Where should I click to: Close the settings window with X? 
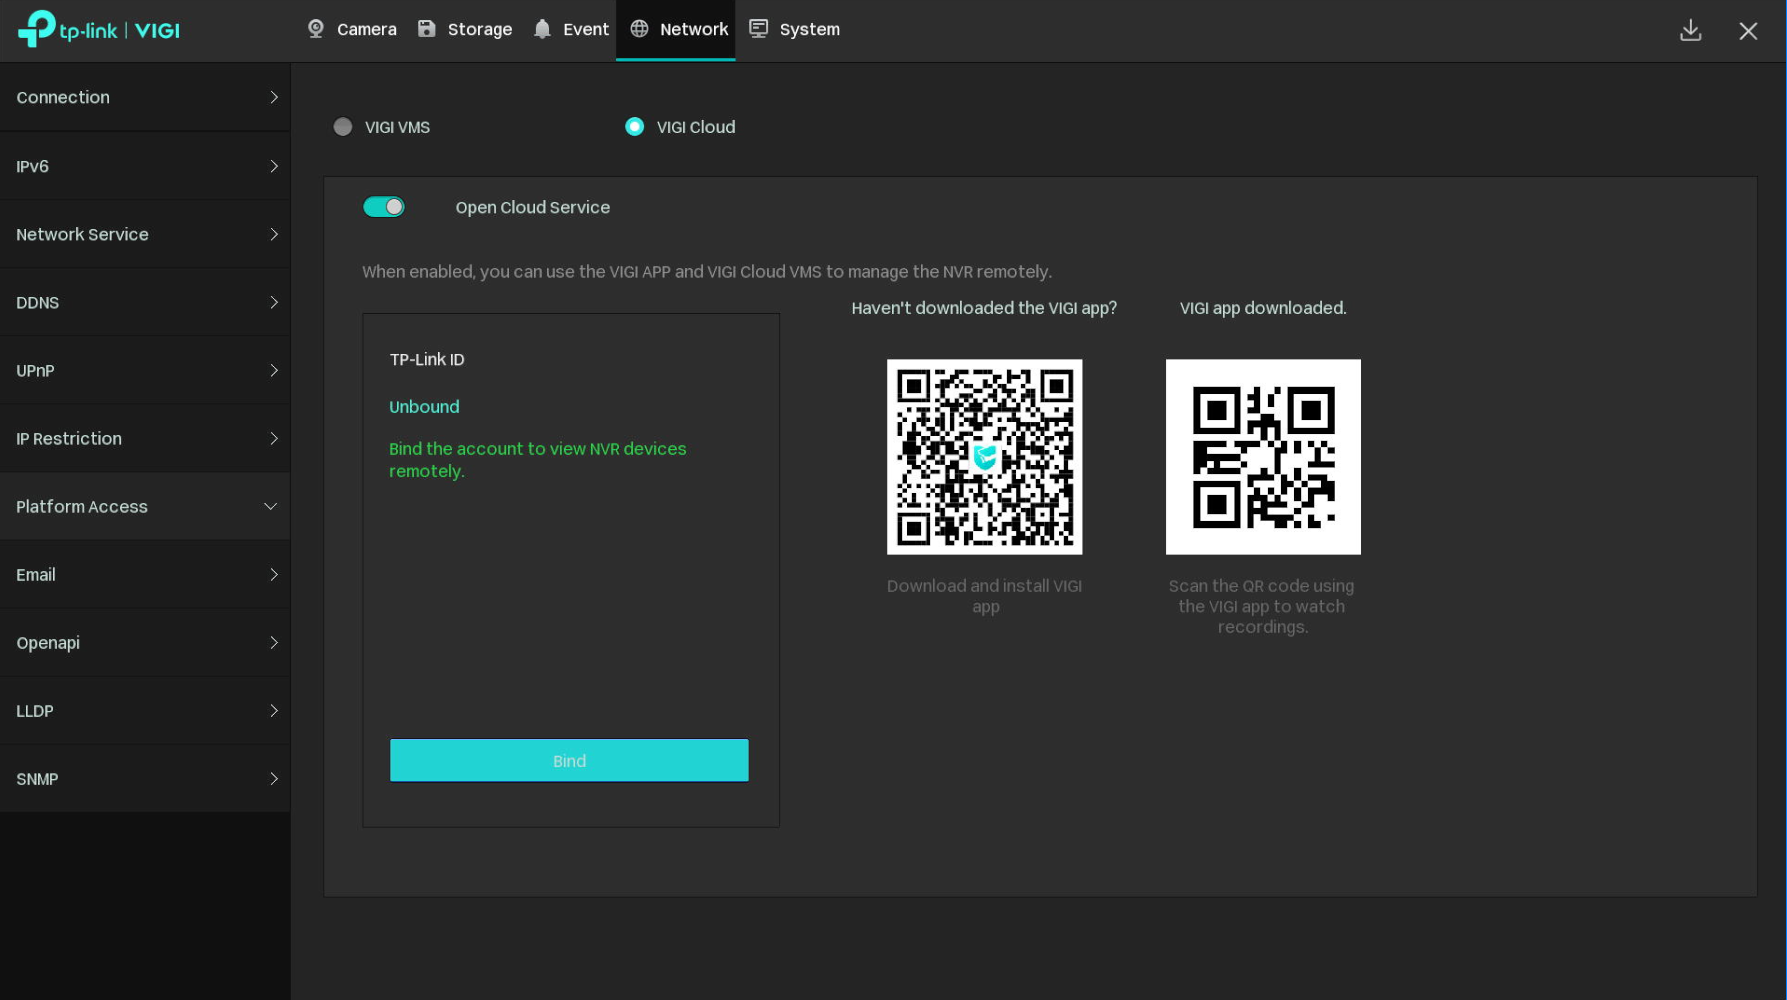pyautogui.click(x=1748, y=31)
